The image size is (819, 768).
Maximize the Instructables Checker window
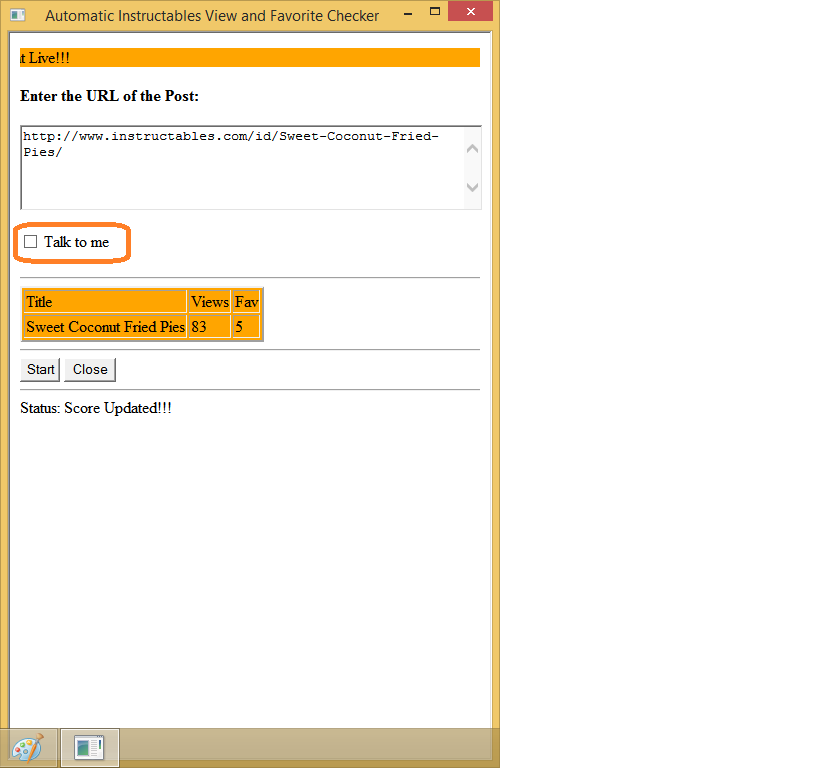pyautogui.click(x=435, y=11)
